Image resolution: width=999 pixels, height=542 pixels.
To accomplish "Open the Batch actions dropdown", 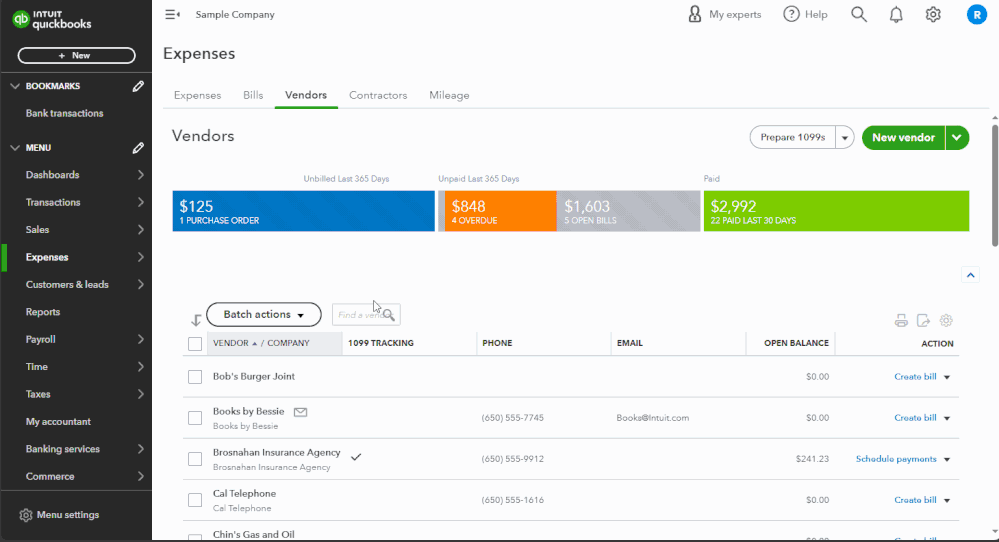I will (264, 315).
